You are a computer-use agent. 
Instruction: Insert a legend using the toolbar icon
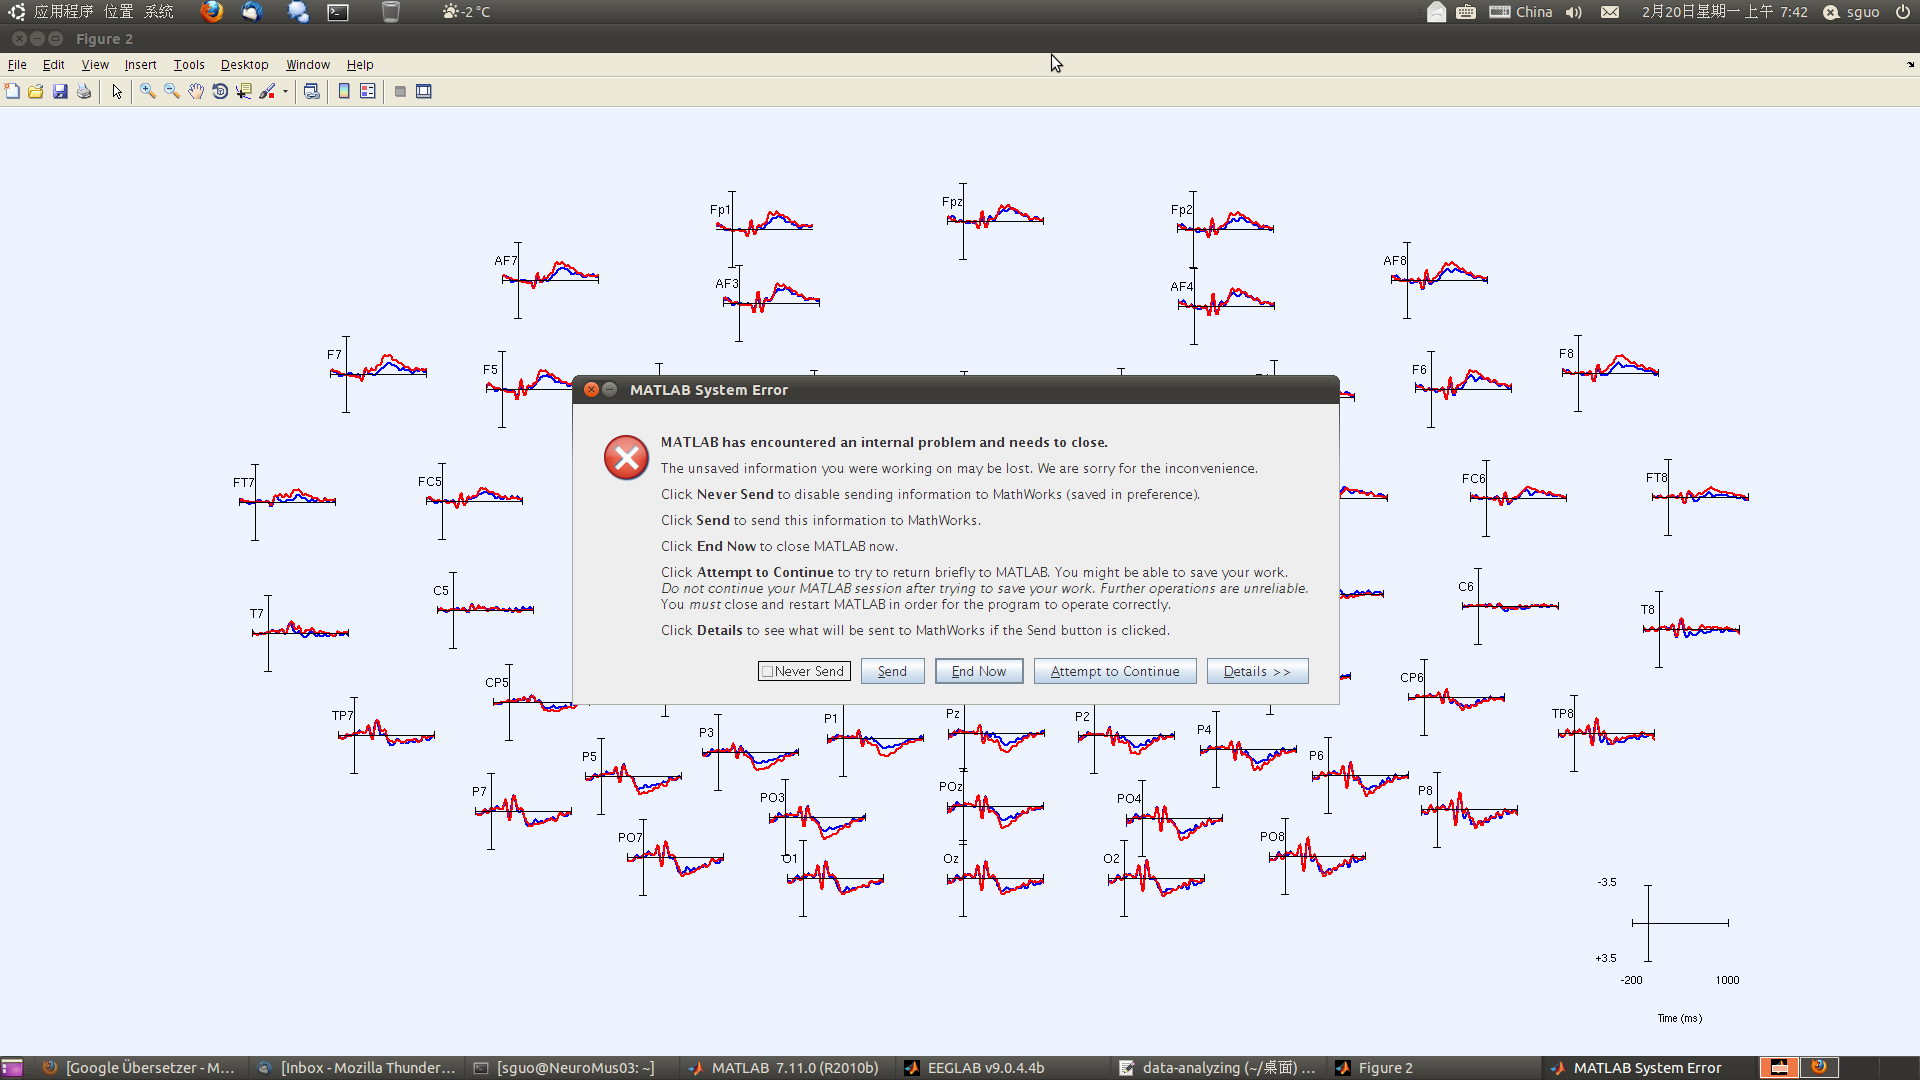click(x=368, y=91)
